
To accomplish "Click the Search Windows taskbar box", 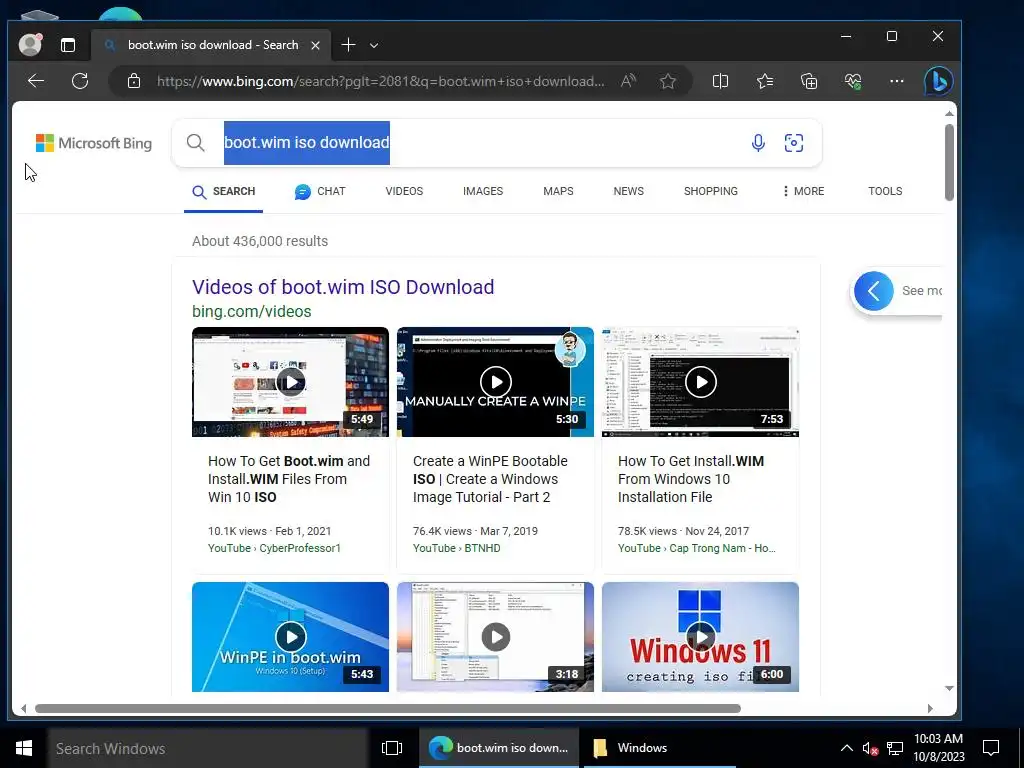I will coord(208,748).
